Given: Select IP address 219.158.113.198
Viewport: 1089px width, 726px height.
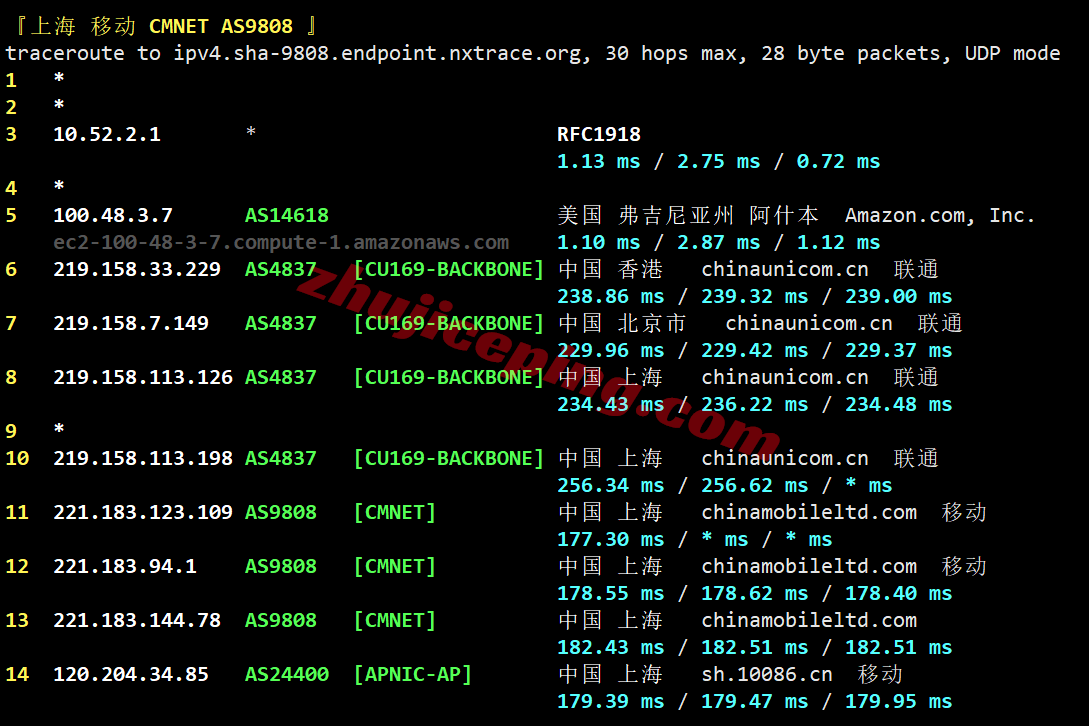Looking at the screenshot, I should [x=143, y=459].
